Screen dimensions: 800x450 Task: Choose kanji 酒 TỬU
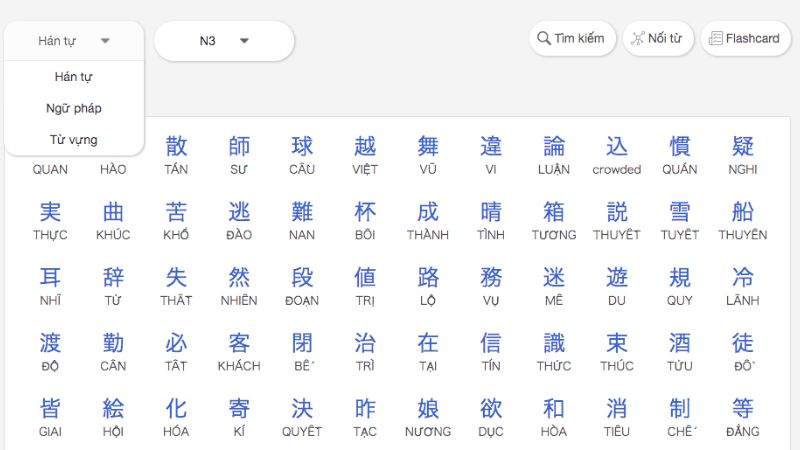680,352
